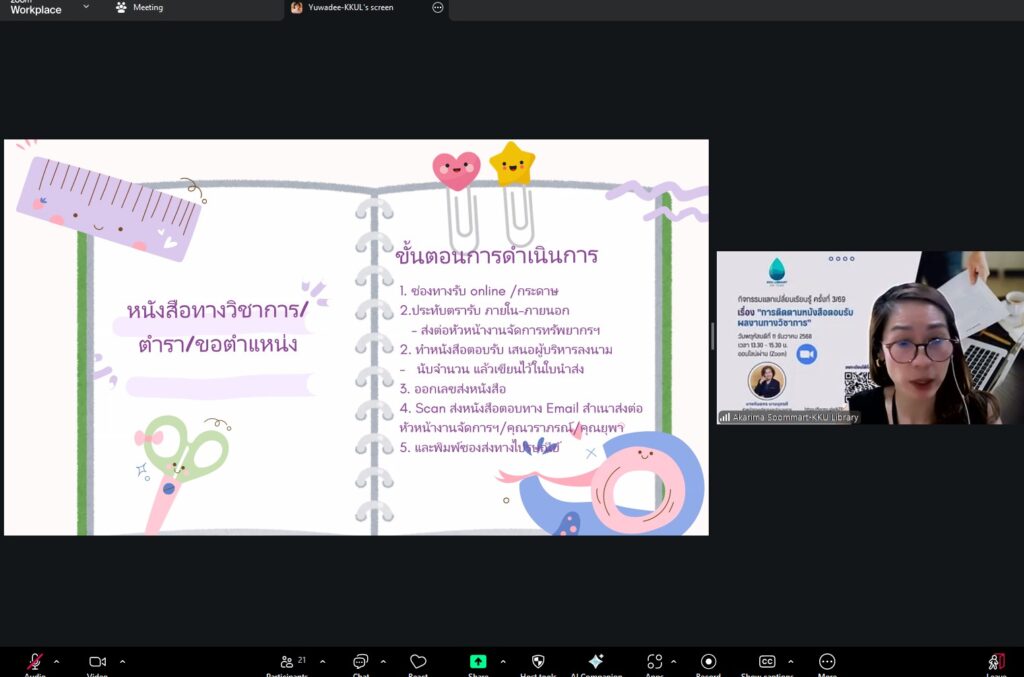Image resolution: width=1024 pixels, height=677 pixels.
Task: Expand video options arrow next to camera
Action: point(122,661)
